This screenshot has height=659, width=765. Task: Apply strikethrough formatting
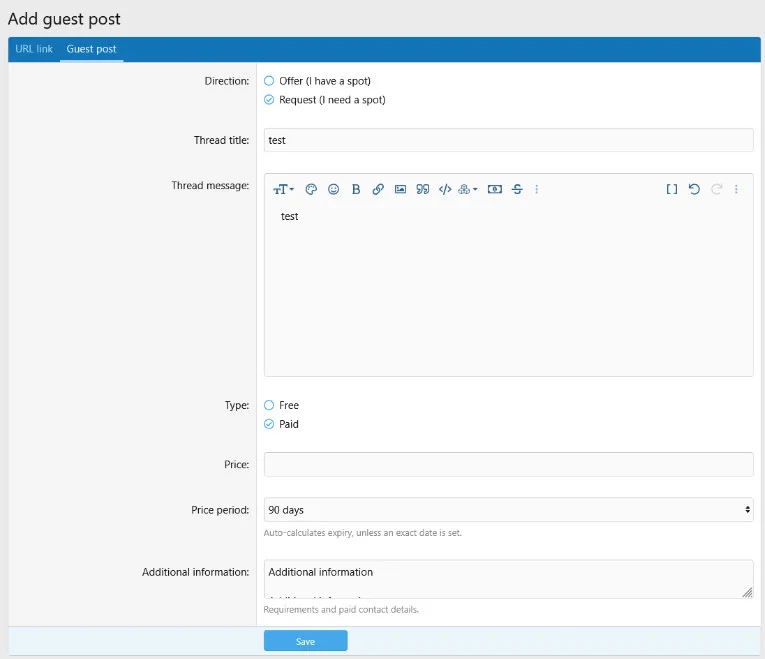coord(517,189)
